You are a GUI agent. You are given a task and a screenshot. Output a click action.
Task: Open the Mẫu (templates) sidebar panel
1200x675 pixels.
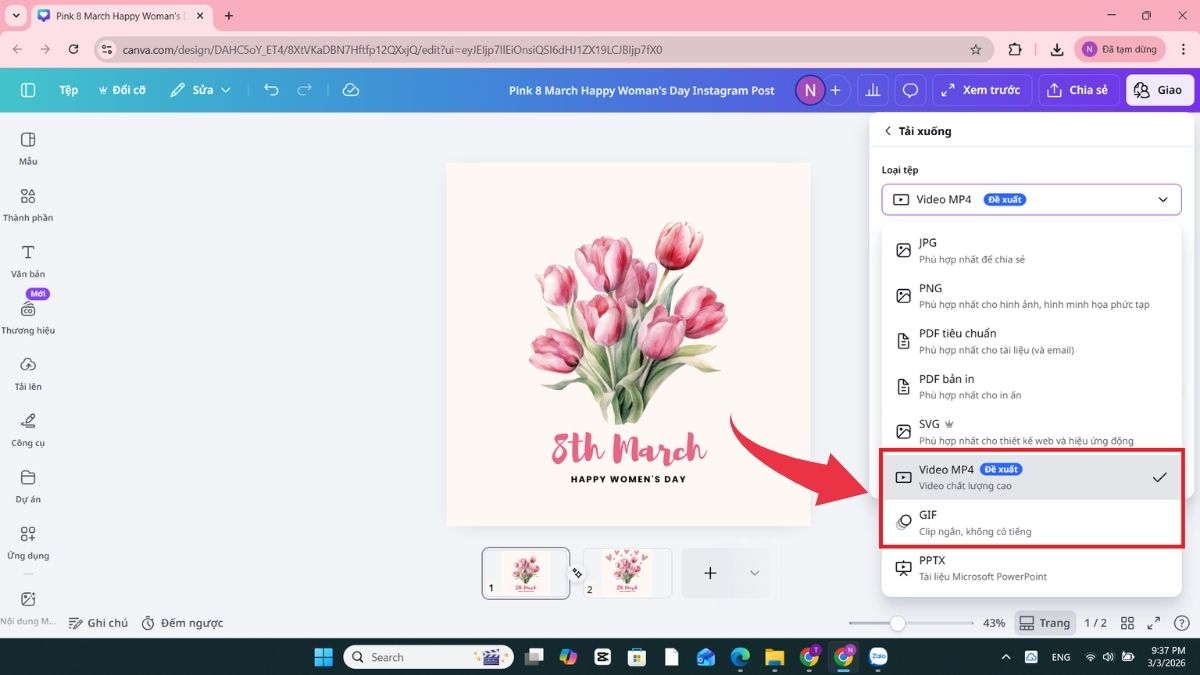click(28, 148)
